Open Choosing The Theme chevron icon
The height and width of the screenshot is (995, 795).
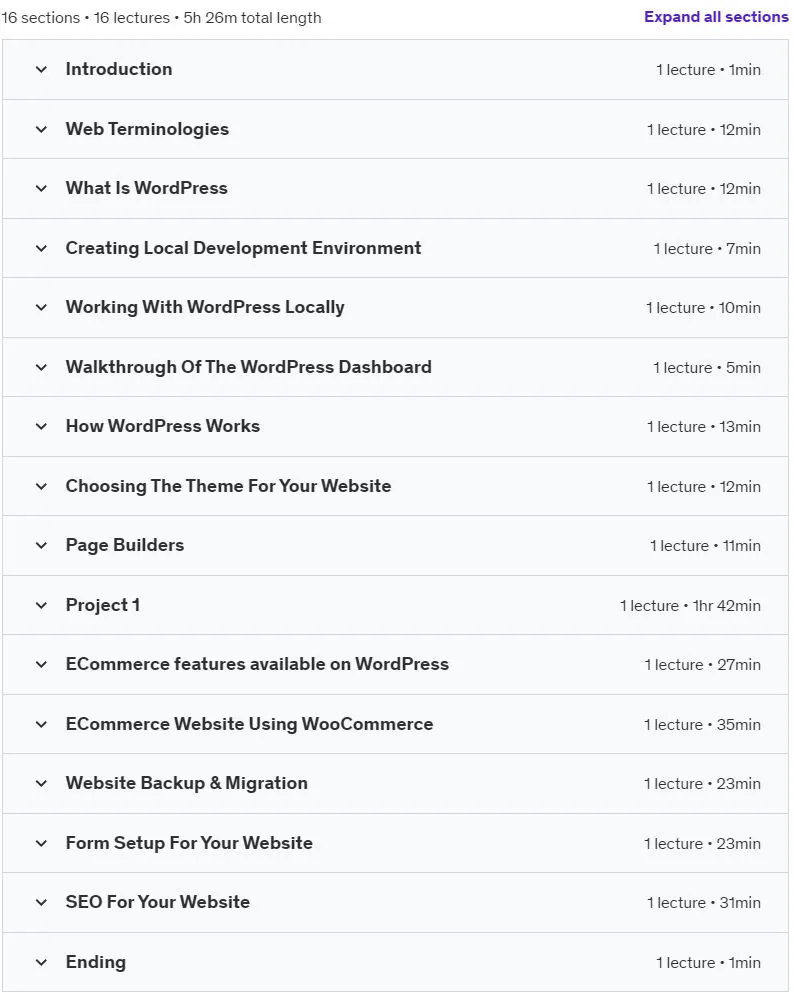[41, 487]
